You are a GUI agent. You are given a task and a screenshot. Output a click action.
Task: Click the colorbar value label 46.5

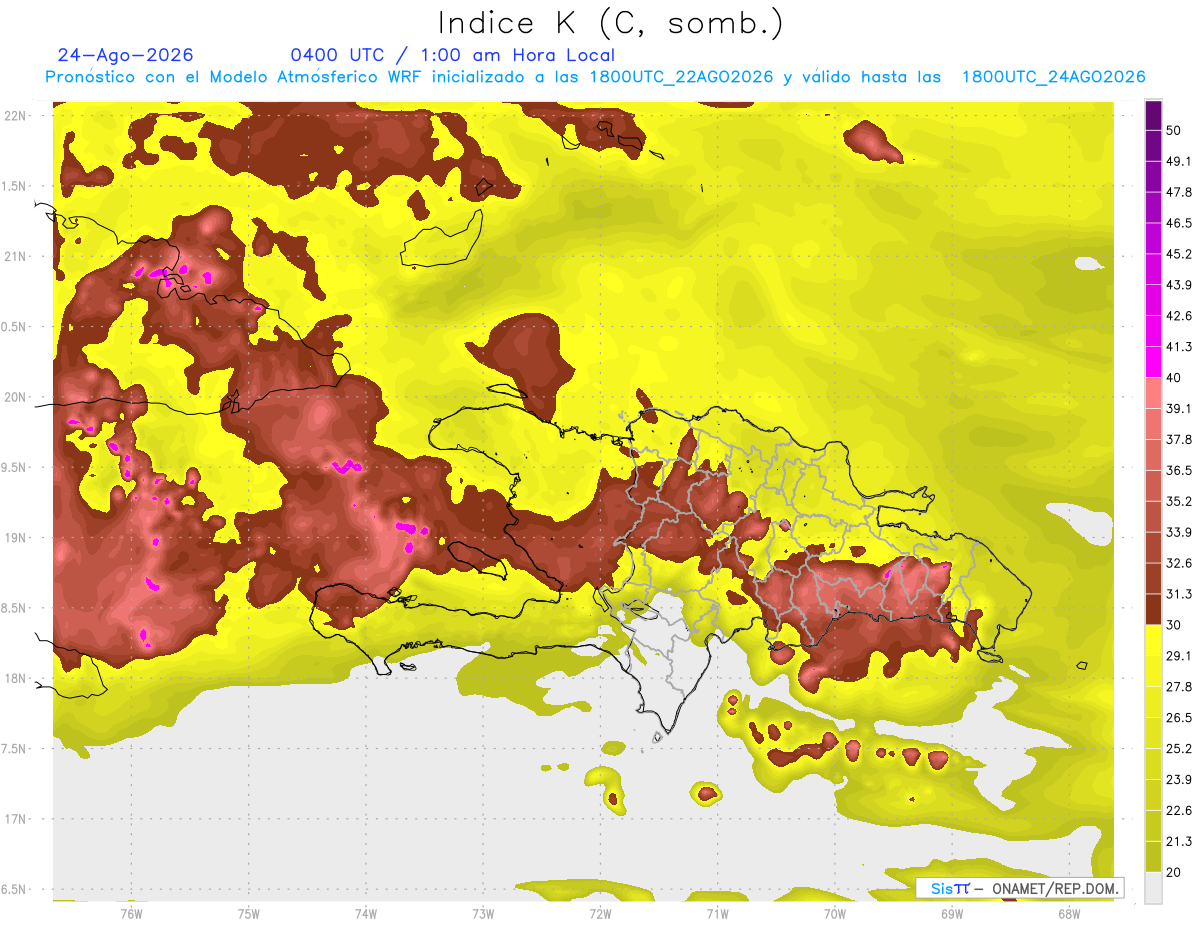tap(1178, 222)
